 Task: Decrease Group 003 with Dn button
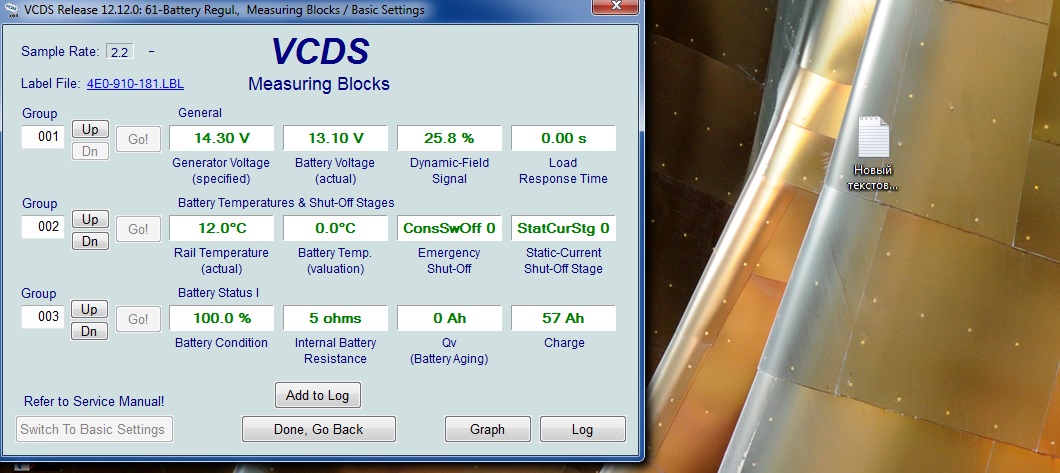click(90, 331)
